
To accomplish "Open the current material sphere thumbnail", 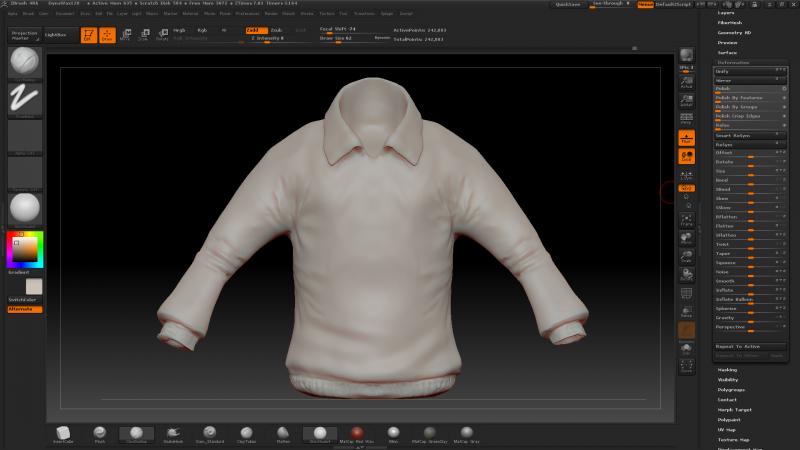I will click(24, 208).
